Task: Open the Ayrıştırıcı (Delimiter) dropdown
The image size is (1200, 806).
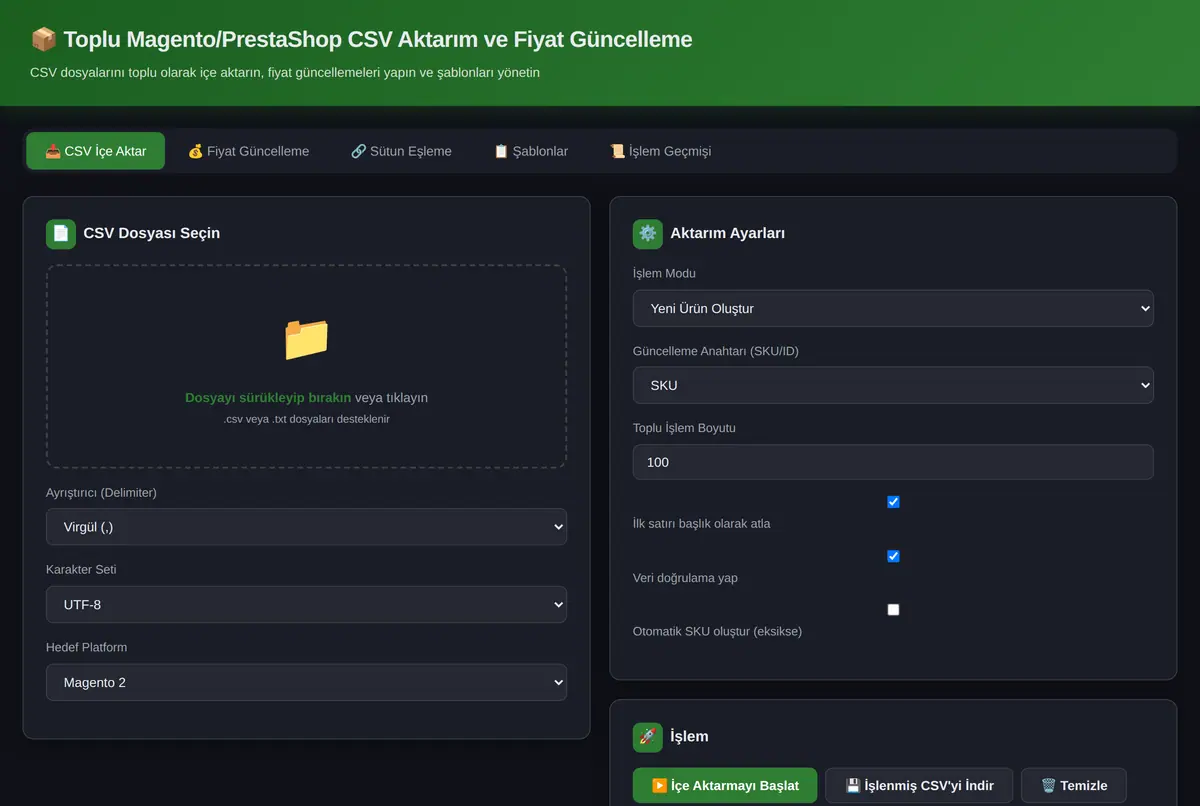Action: pos(306,527)
